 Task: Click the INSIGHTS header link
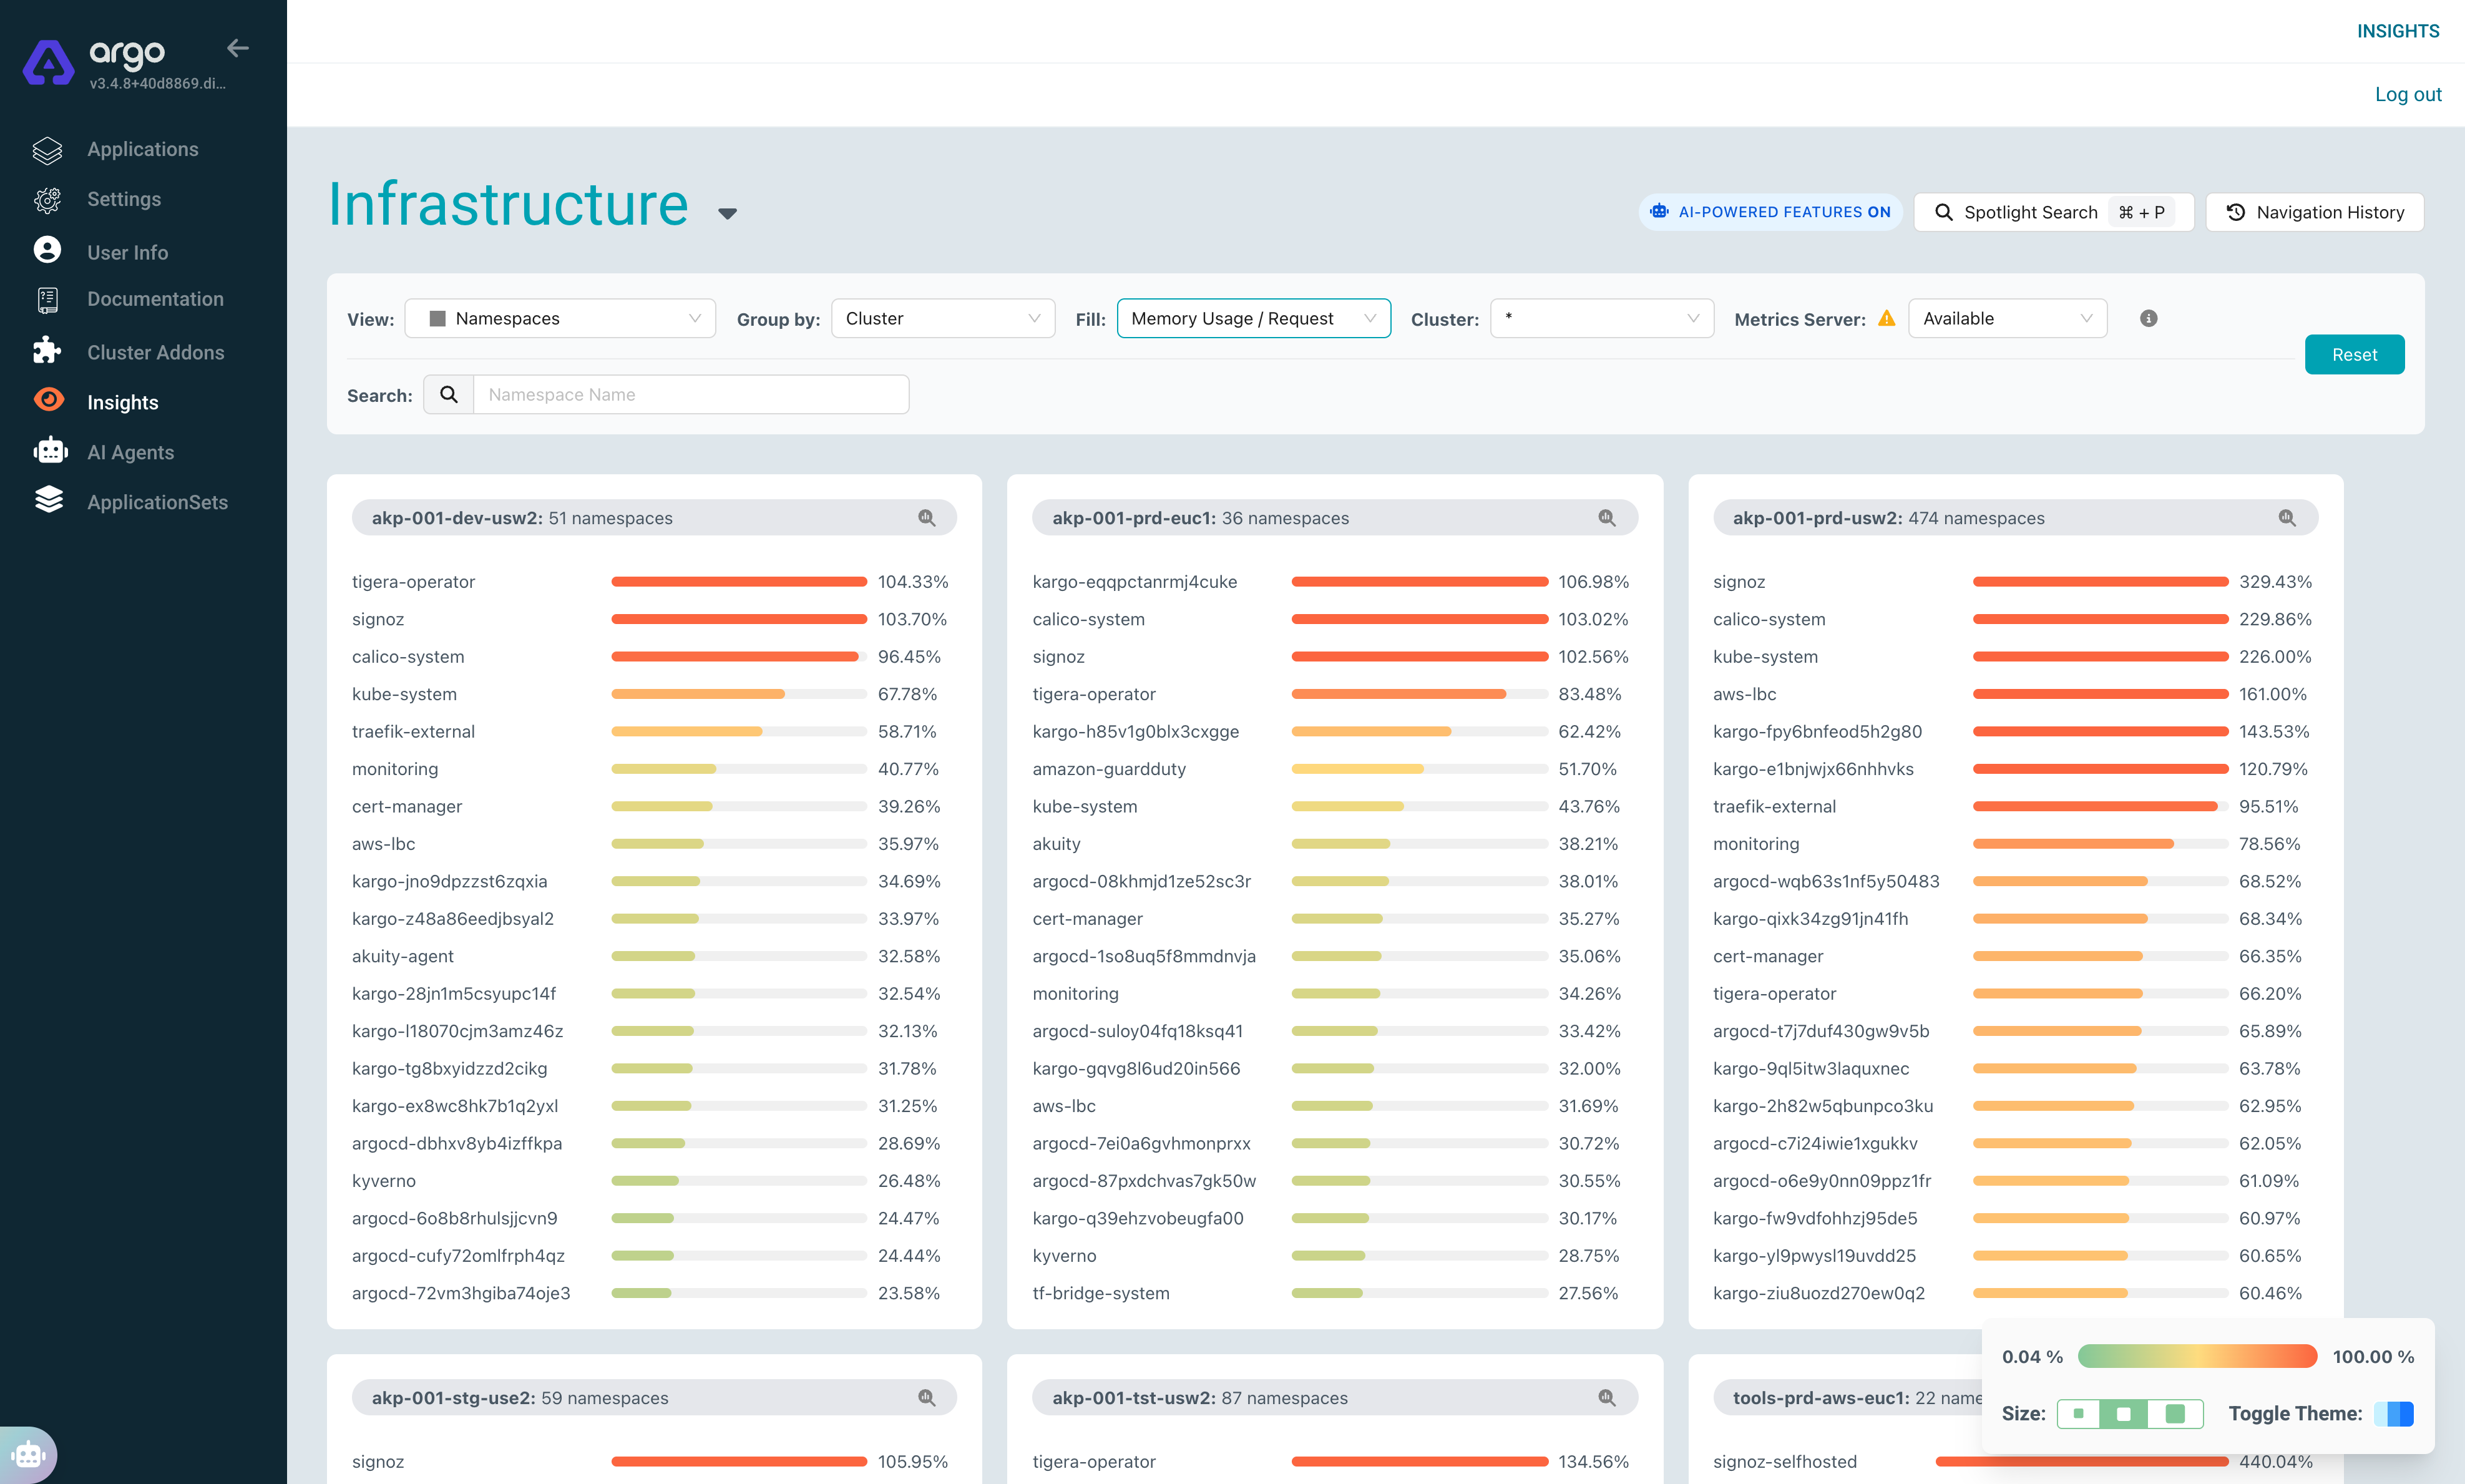pyautogui.click(x=2398, y=31)
